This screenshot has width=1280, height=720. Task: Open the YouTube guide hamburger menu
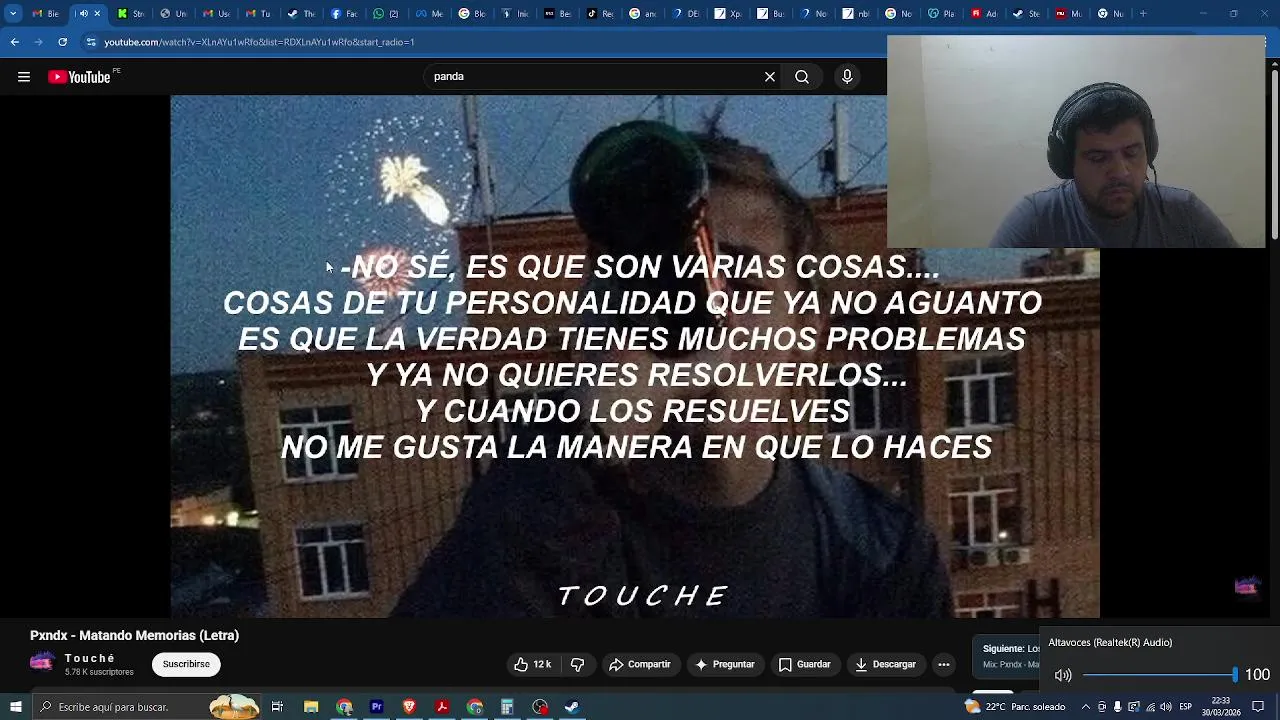[x=23, y=77]
